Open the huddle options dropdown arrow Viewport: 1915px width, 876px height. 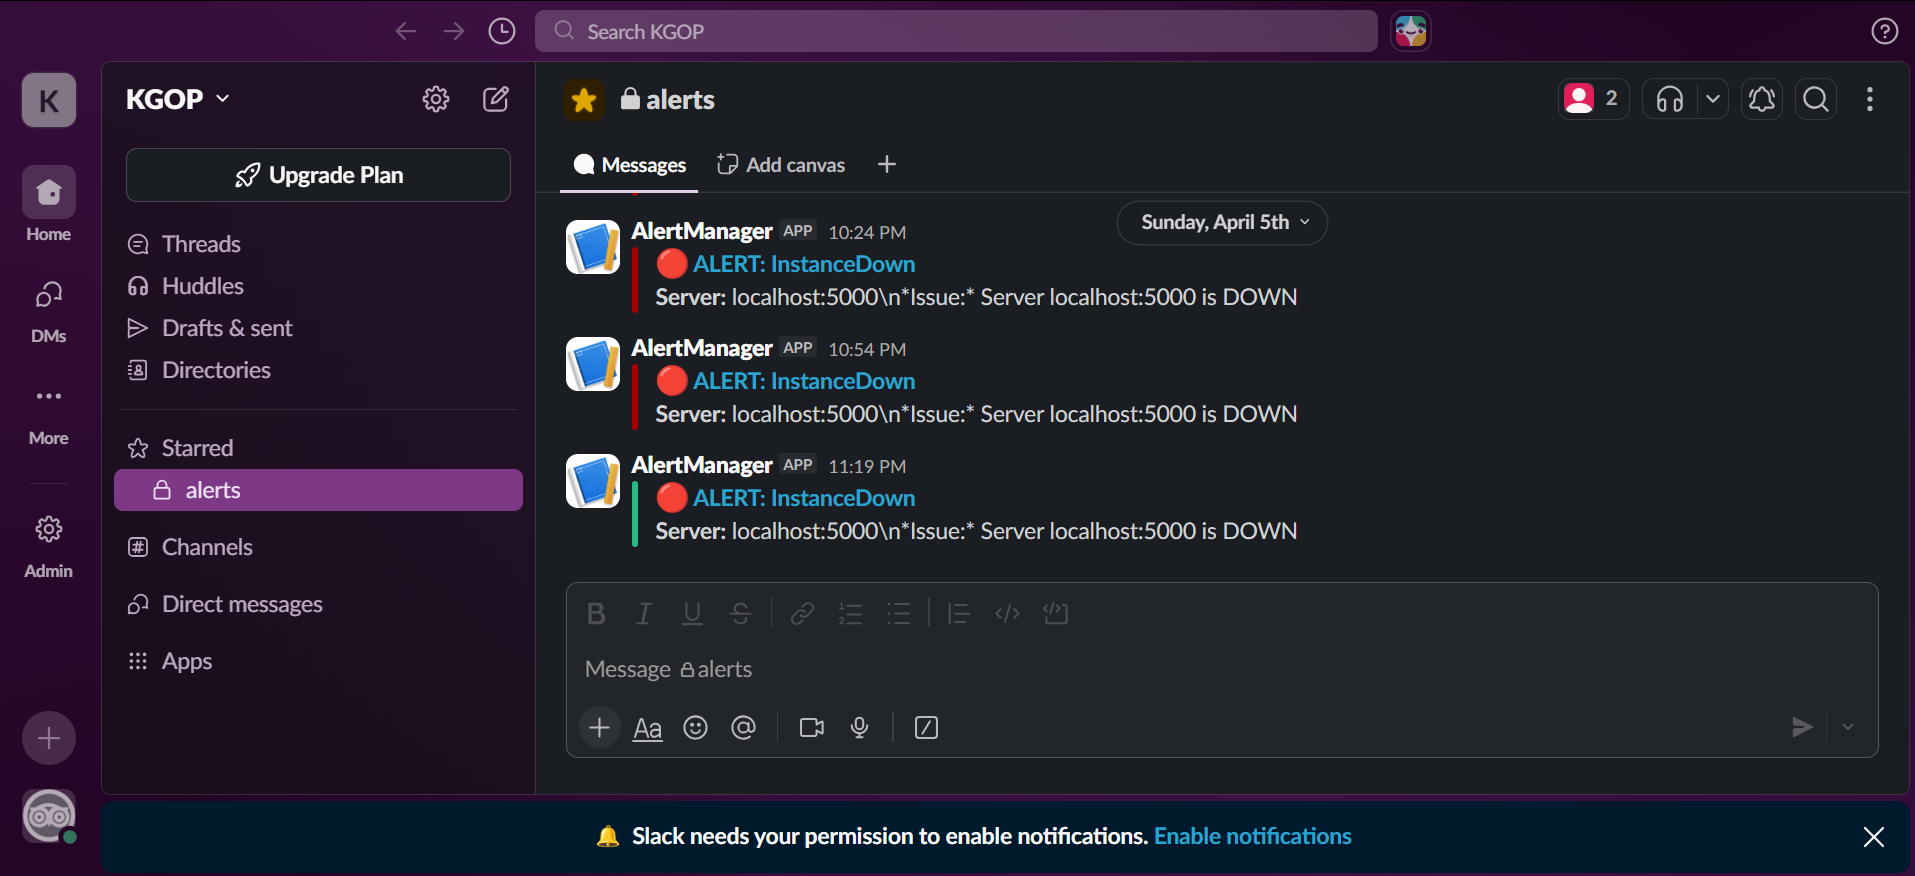point(1713,99)
